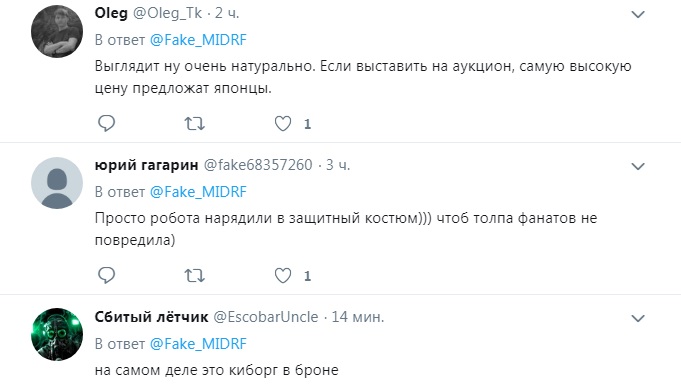This screenshot has width=681, height=387.
Task: Open options chevron on Oleg's tweet
Action: click(x=638, y=14)
